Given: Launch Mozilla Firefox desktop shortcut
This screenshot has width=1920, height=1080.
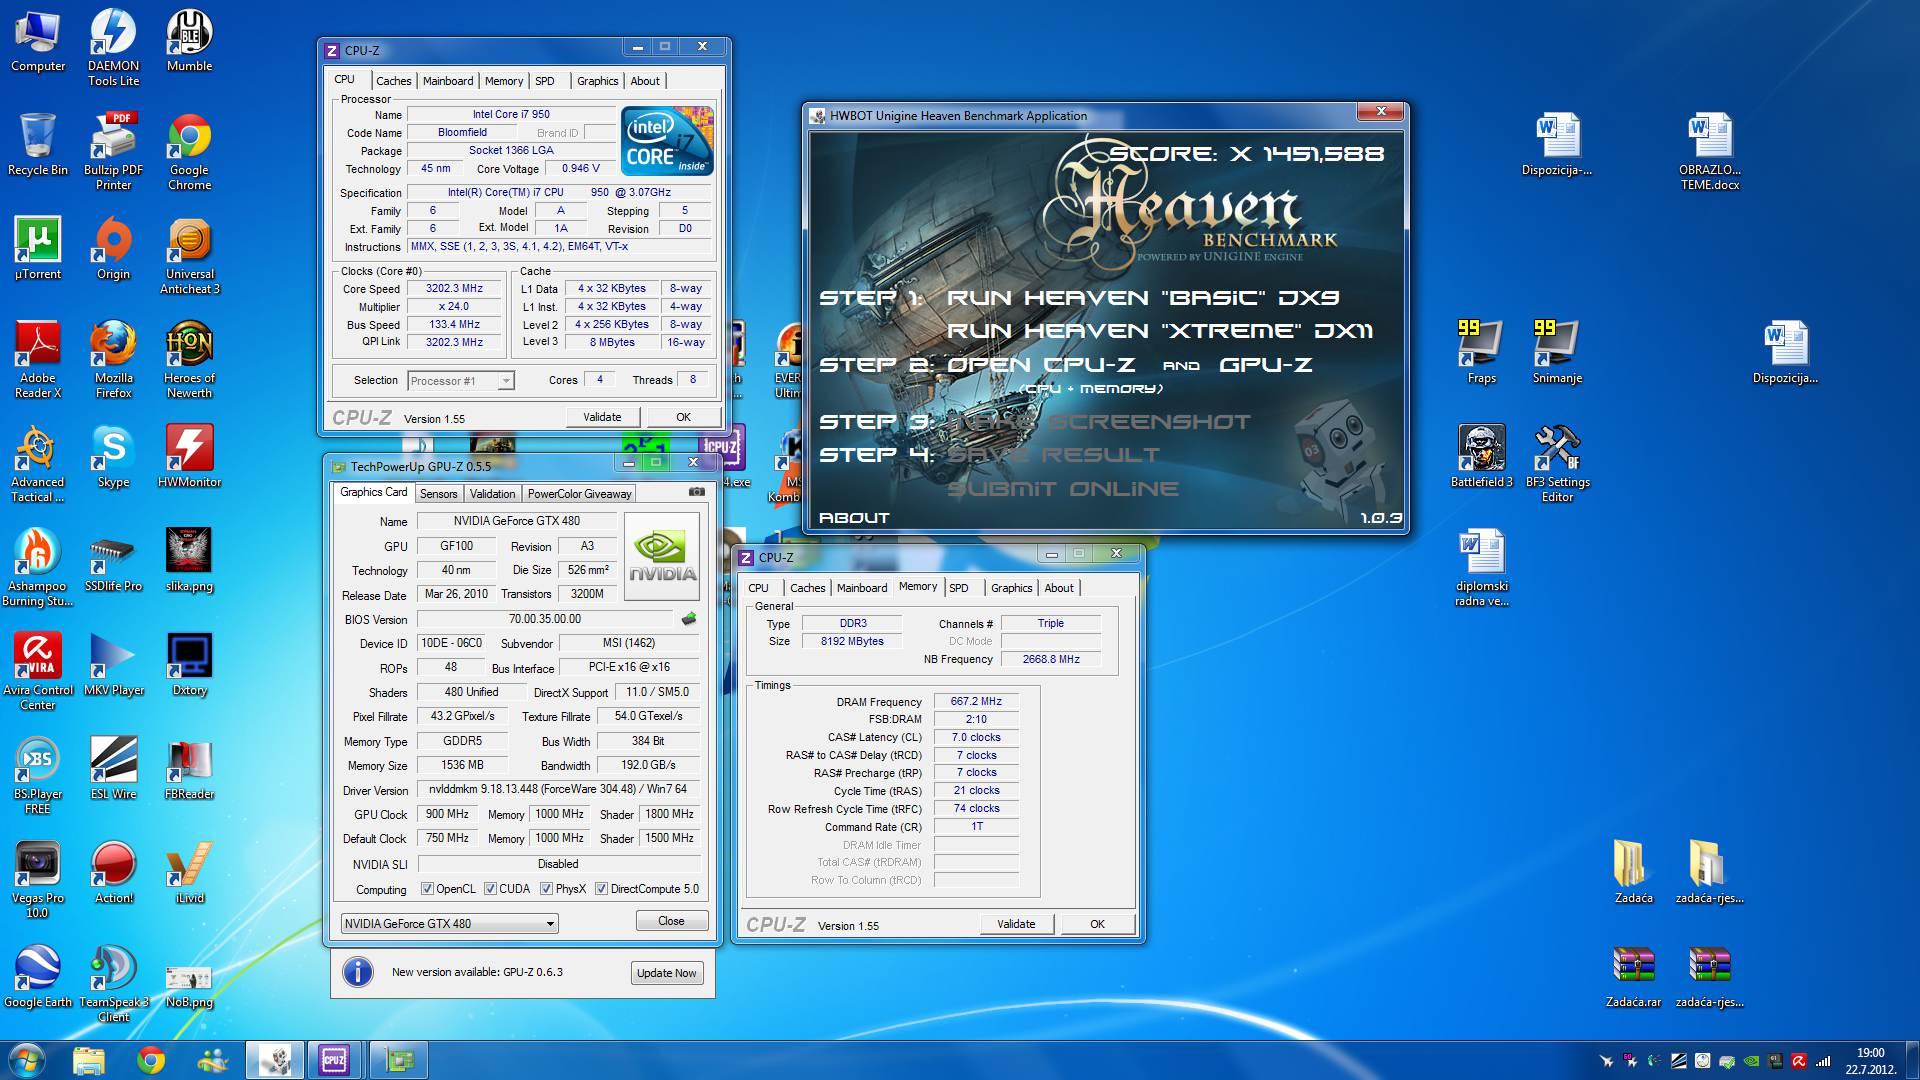Looking at the screenshot, I should click(113, 359).
